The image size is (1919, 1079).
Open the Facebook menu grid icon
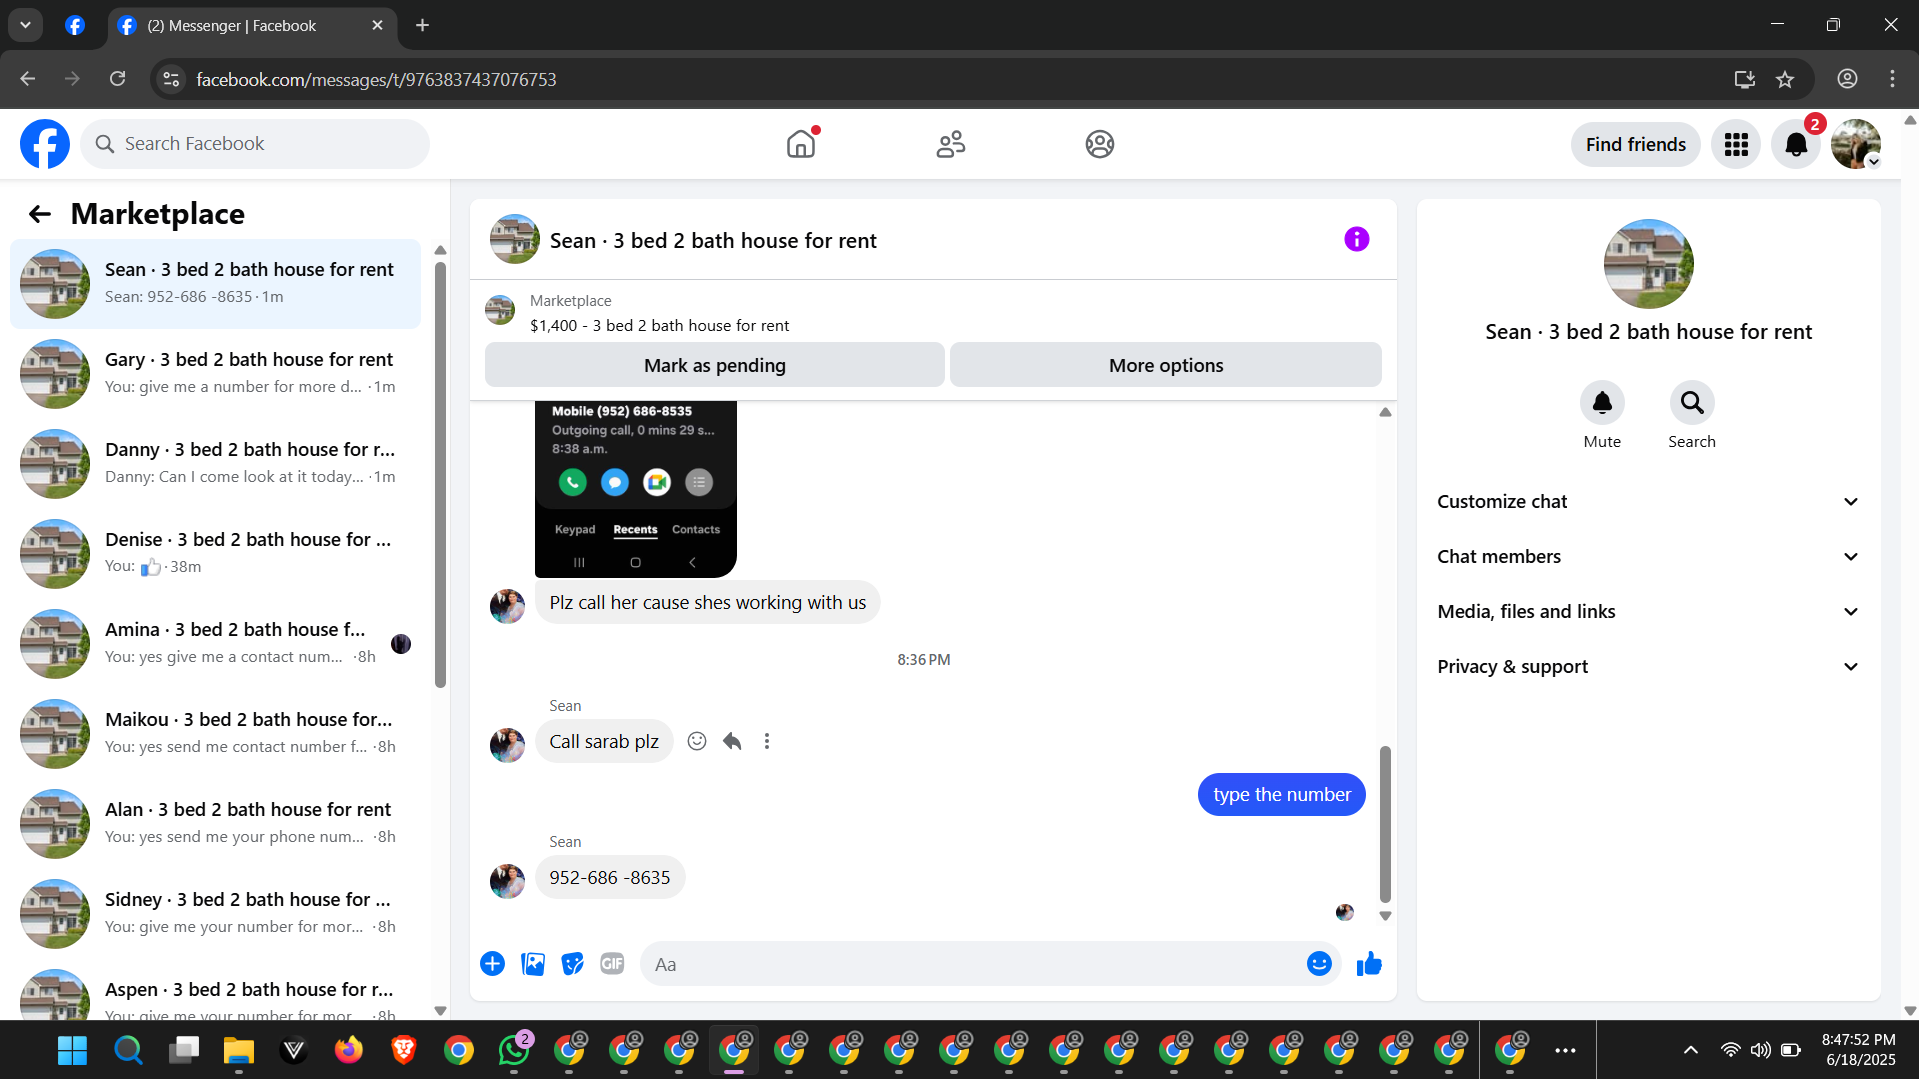coord(1736,145)
